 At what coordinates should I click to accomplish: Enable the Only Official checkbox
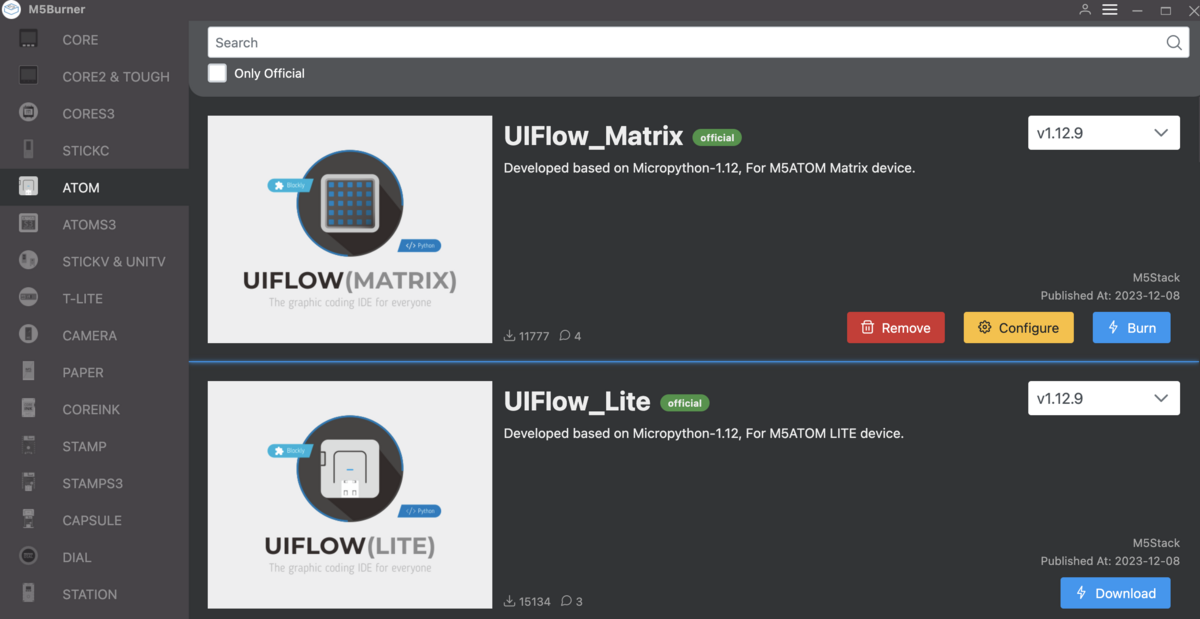point(217,73)
